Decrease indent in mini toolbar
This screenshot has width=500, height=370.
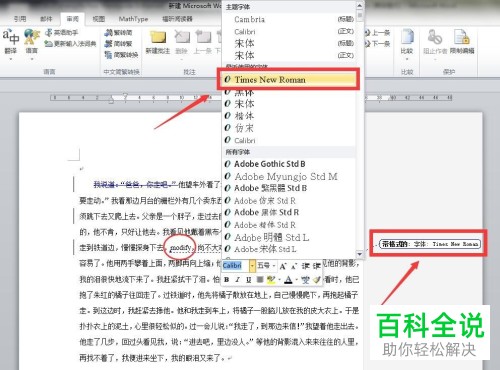(305, 266)
